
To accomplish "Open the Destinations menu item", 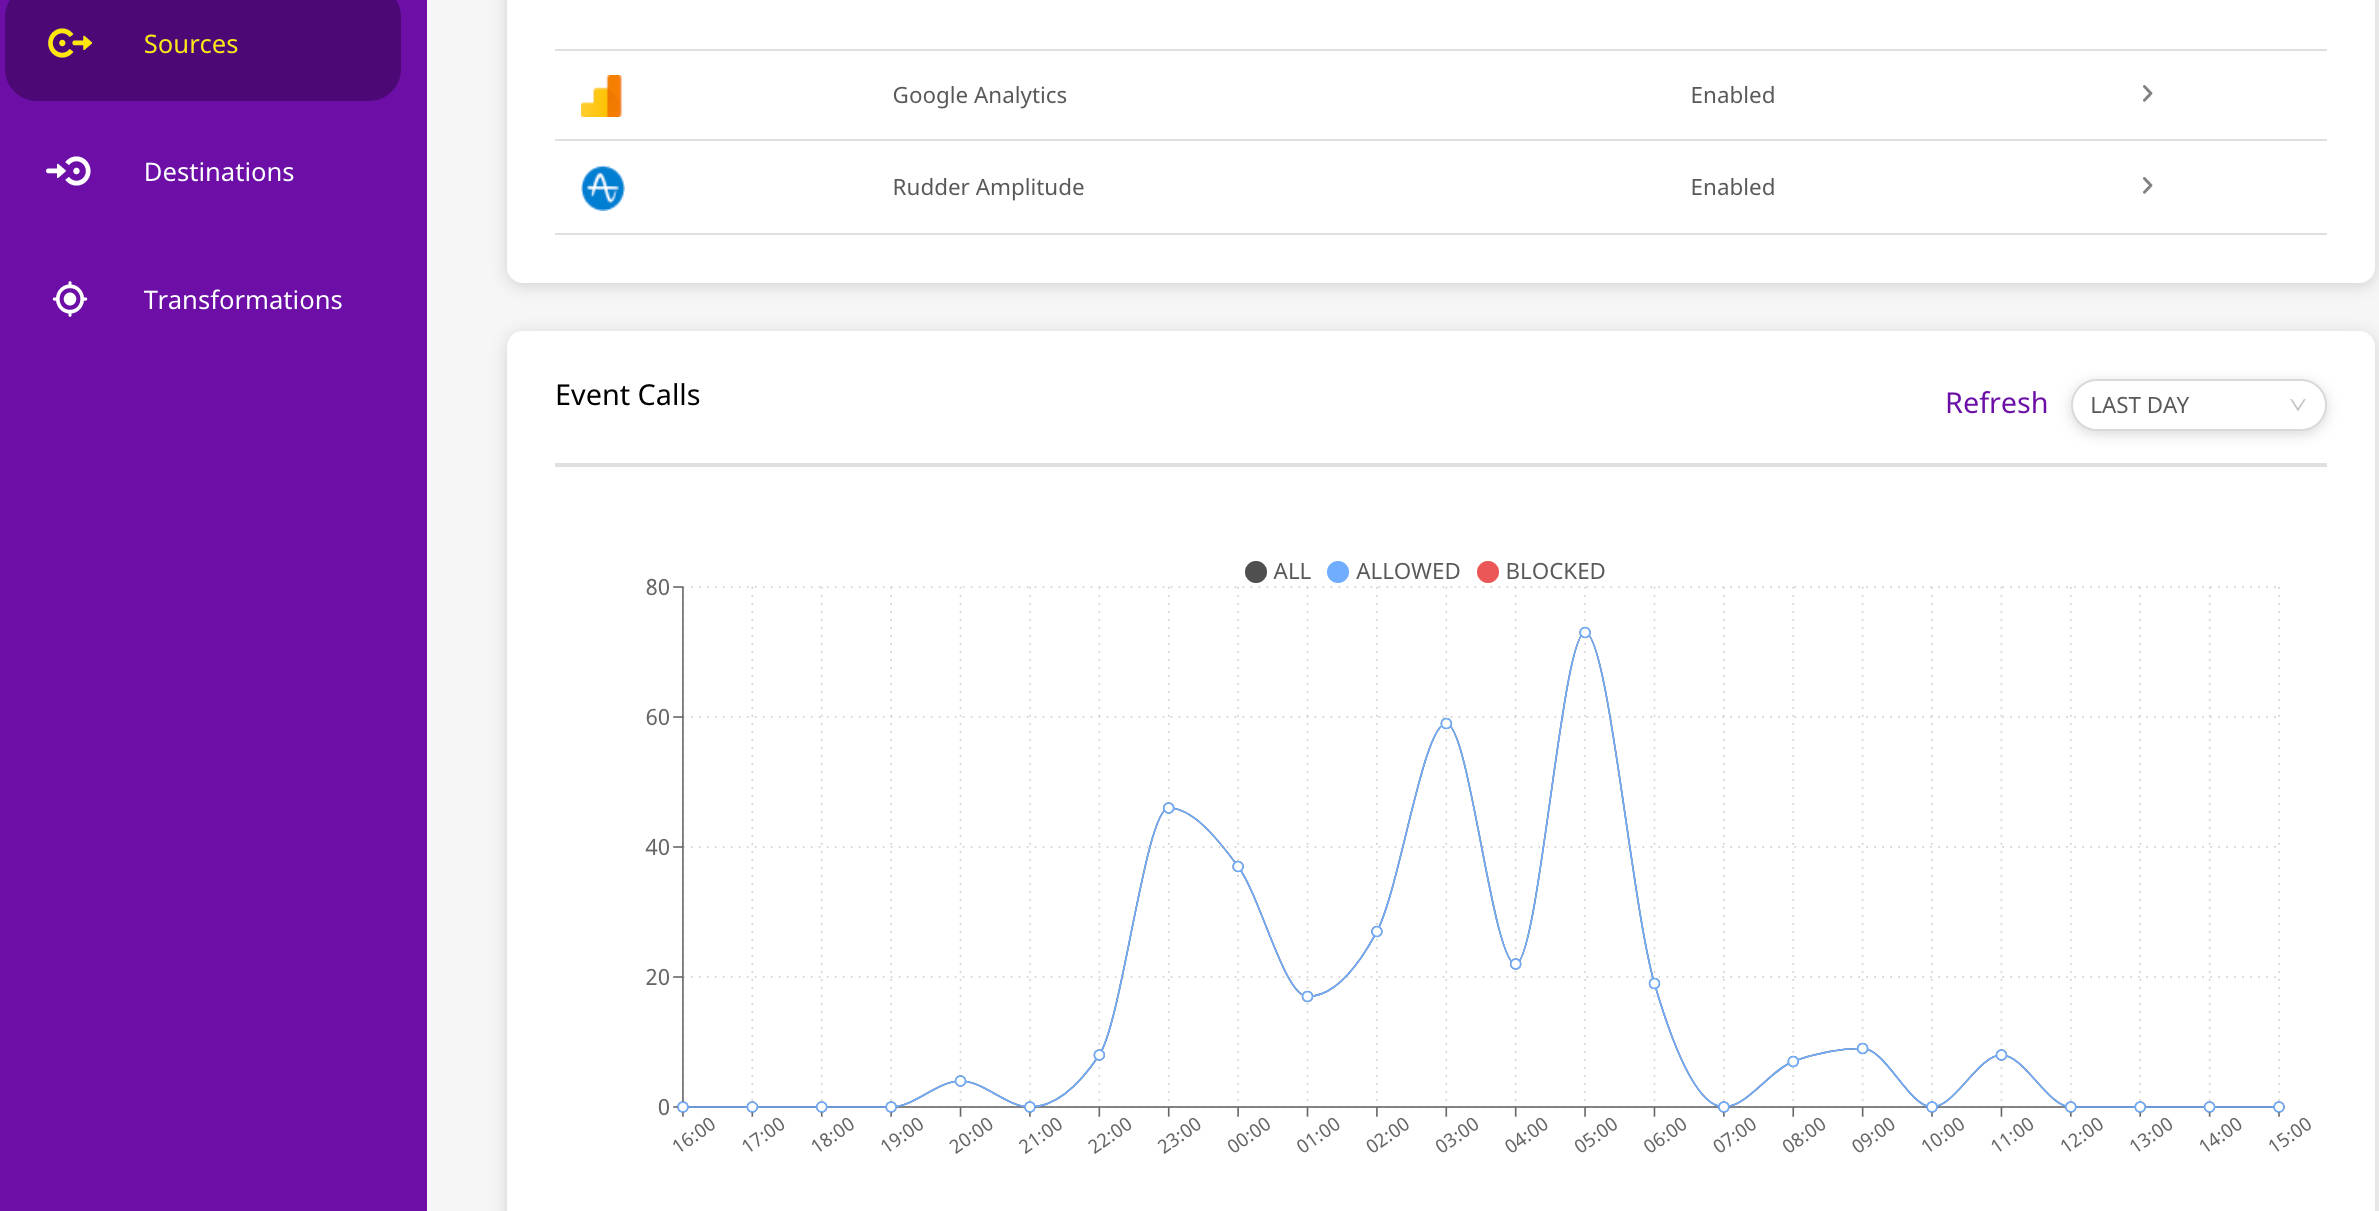I will click(x=218, y=172).
